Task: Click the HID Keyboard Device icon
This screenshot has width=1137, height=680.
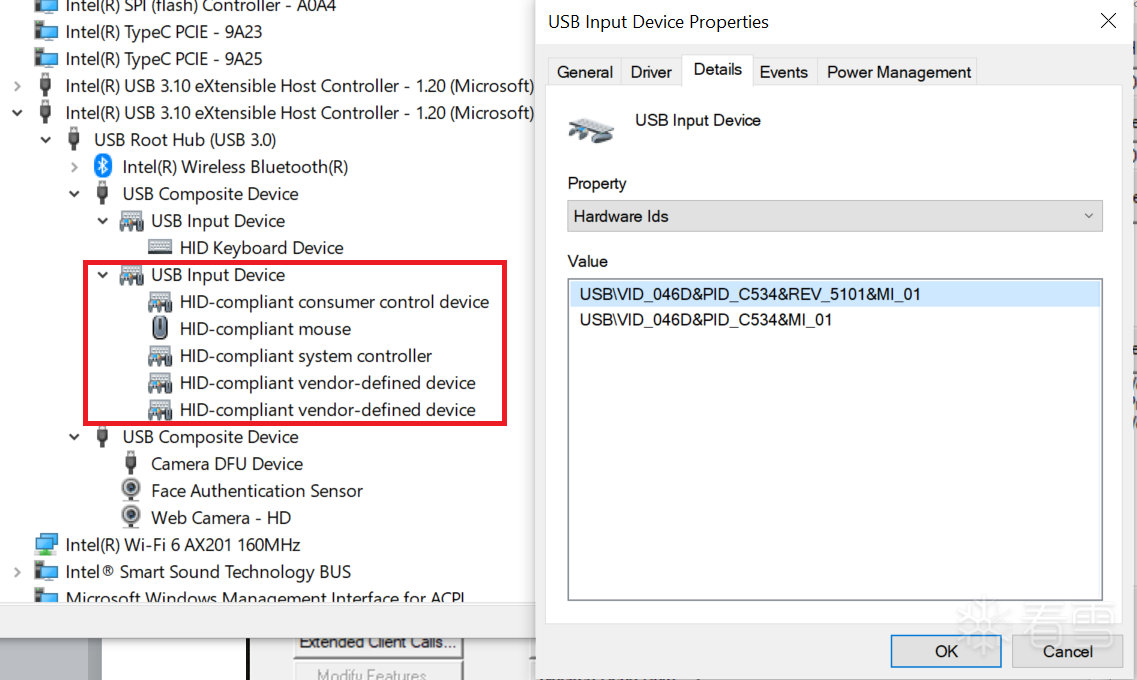Action: click(x=160, y=248)
